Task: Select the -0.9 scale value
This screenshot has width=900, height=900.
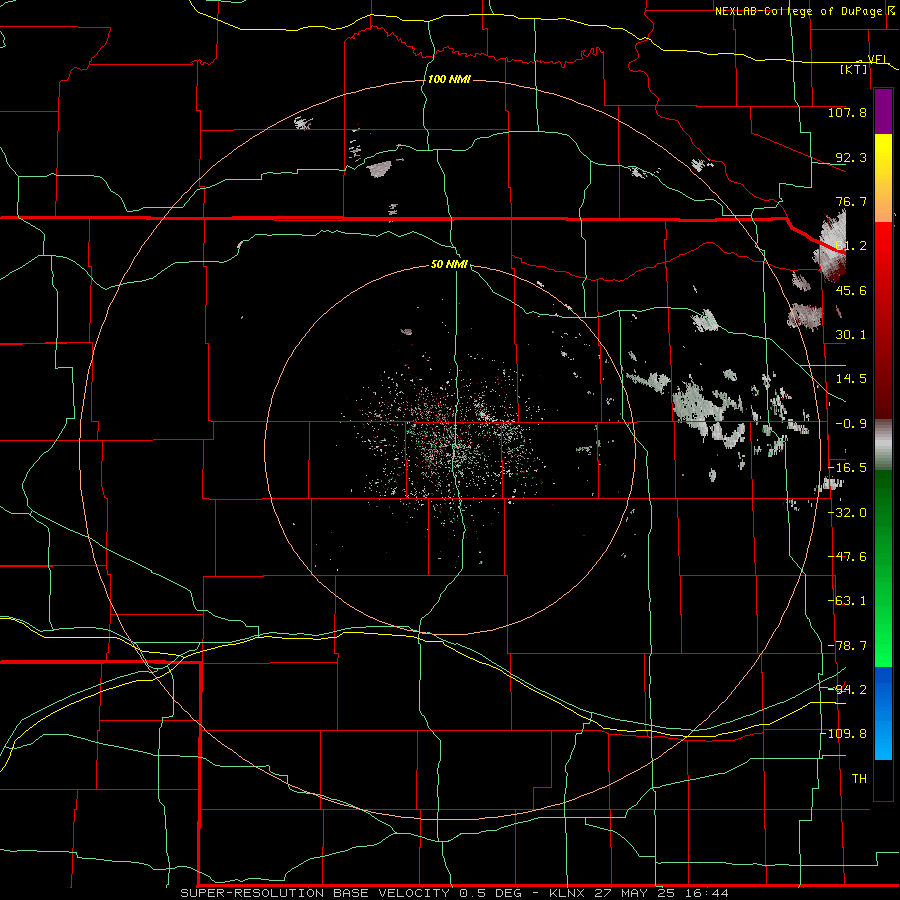Action: pyautogui.click(x=851, y=424)
